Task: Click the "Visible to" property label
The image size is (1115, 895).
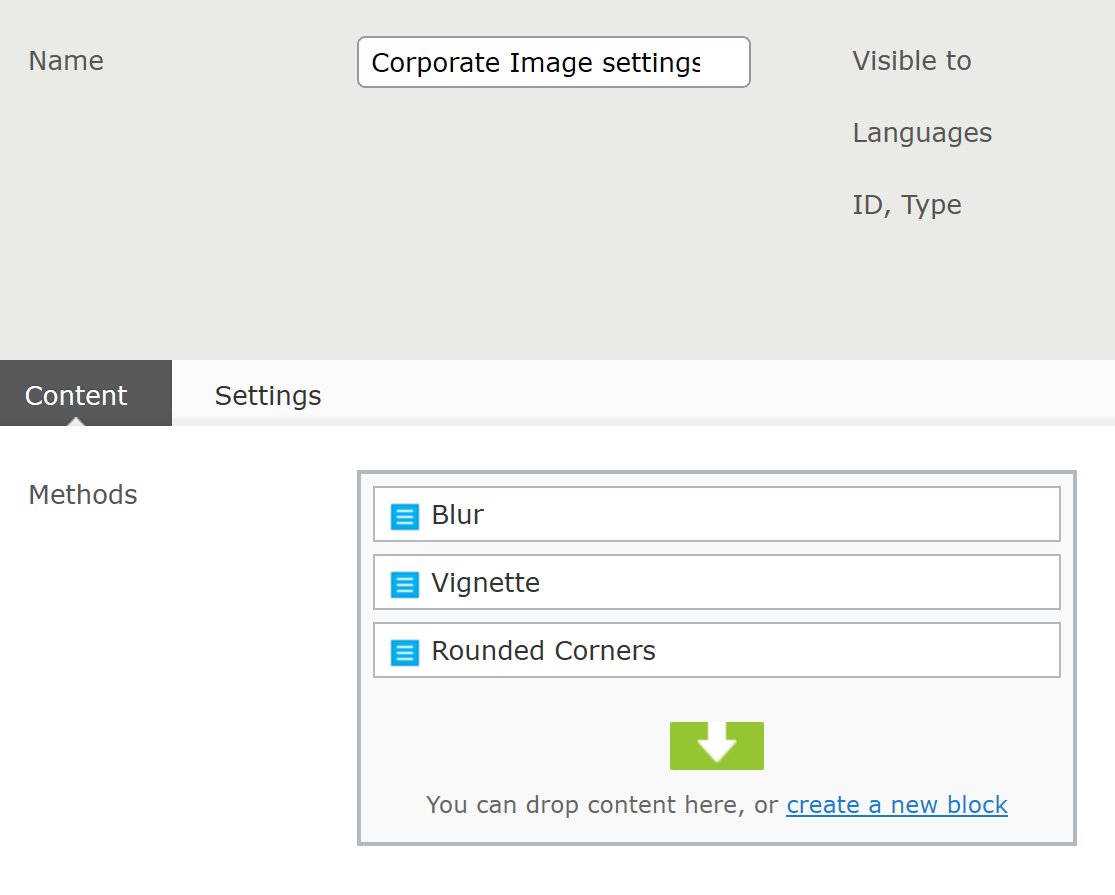Action: click(911, 61)
